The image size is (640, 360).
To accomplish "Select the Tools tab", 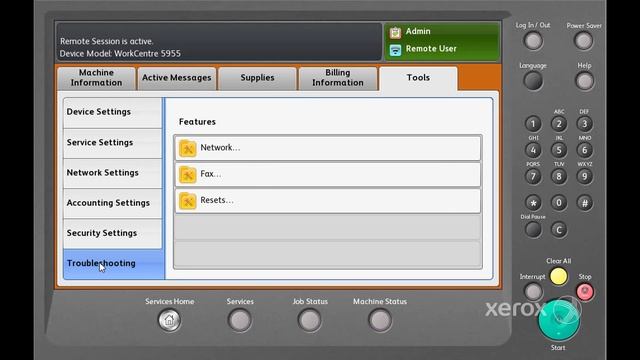I will point(418,78).
